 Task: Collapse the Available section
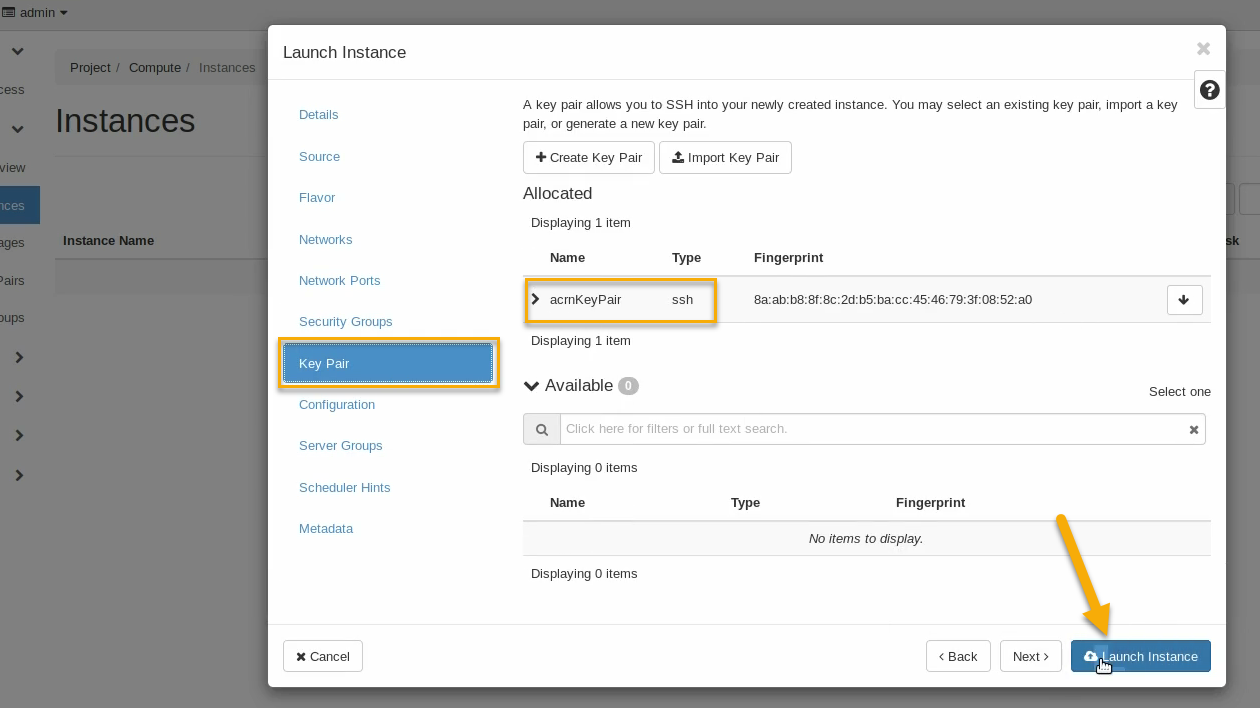[x=531, y=386]
